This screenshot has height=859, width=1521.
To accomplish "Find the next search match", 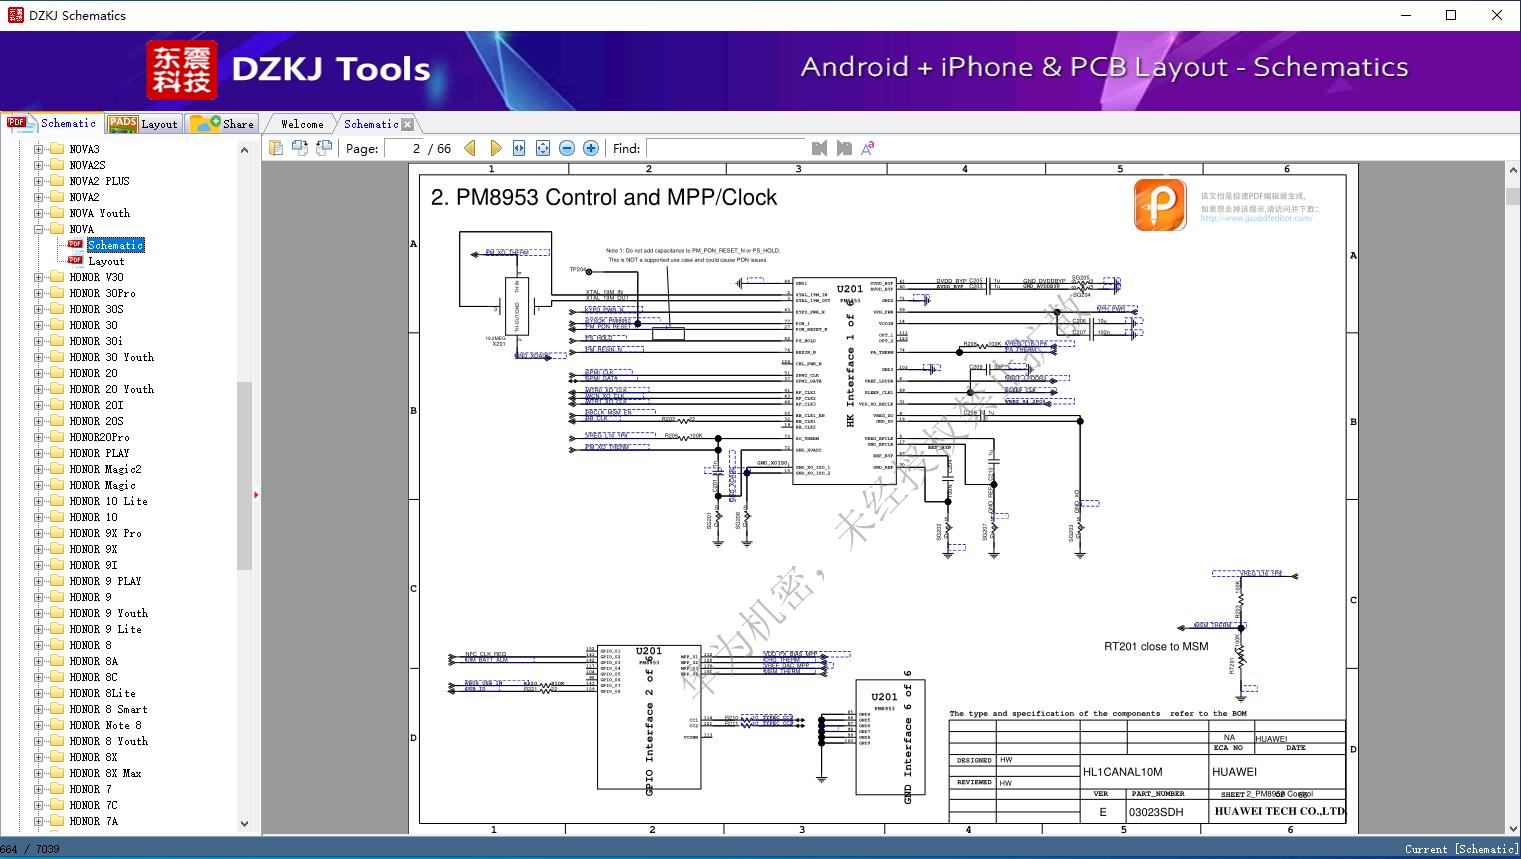I will (x=844, y=148).
